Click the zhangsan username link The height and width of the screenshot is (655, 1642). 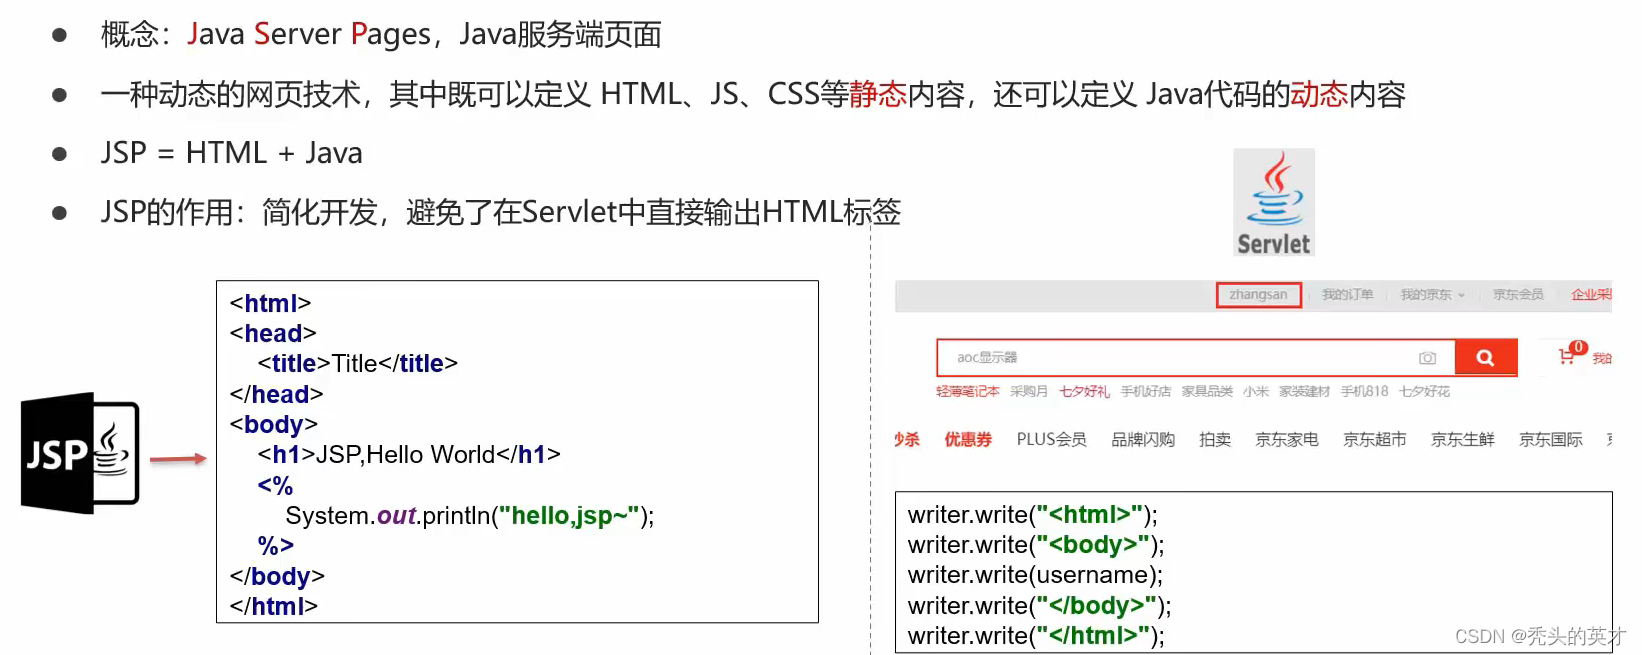[1258, 295]
